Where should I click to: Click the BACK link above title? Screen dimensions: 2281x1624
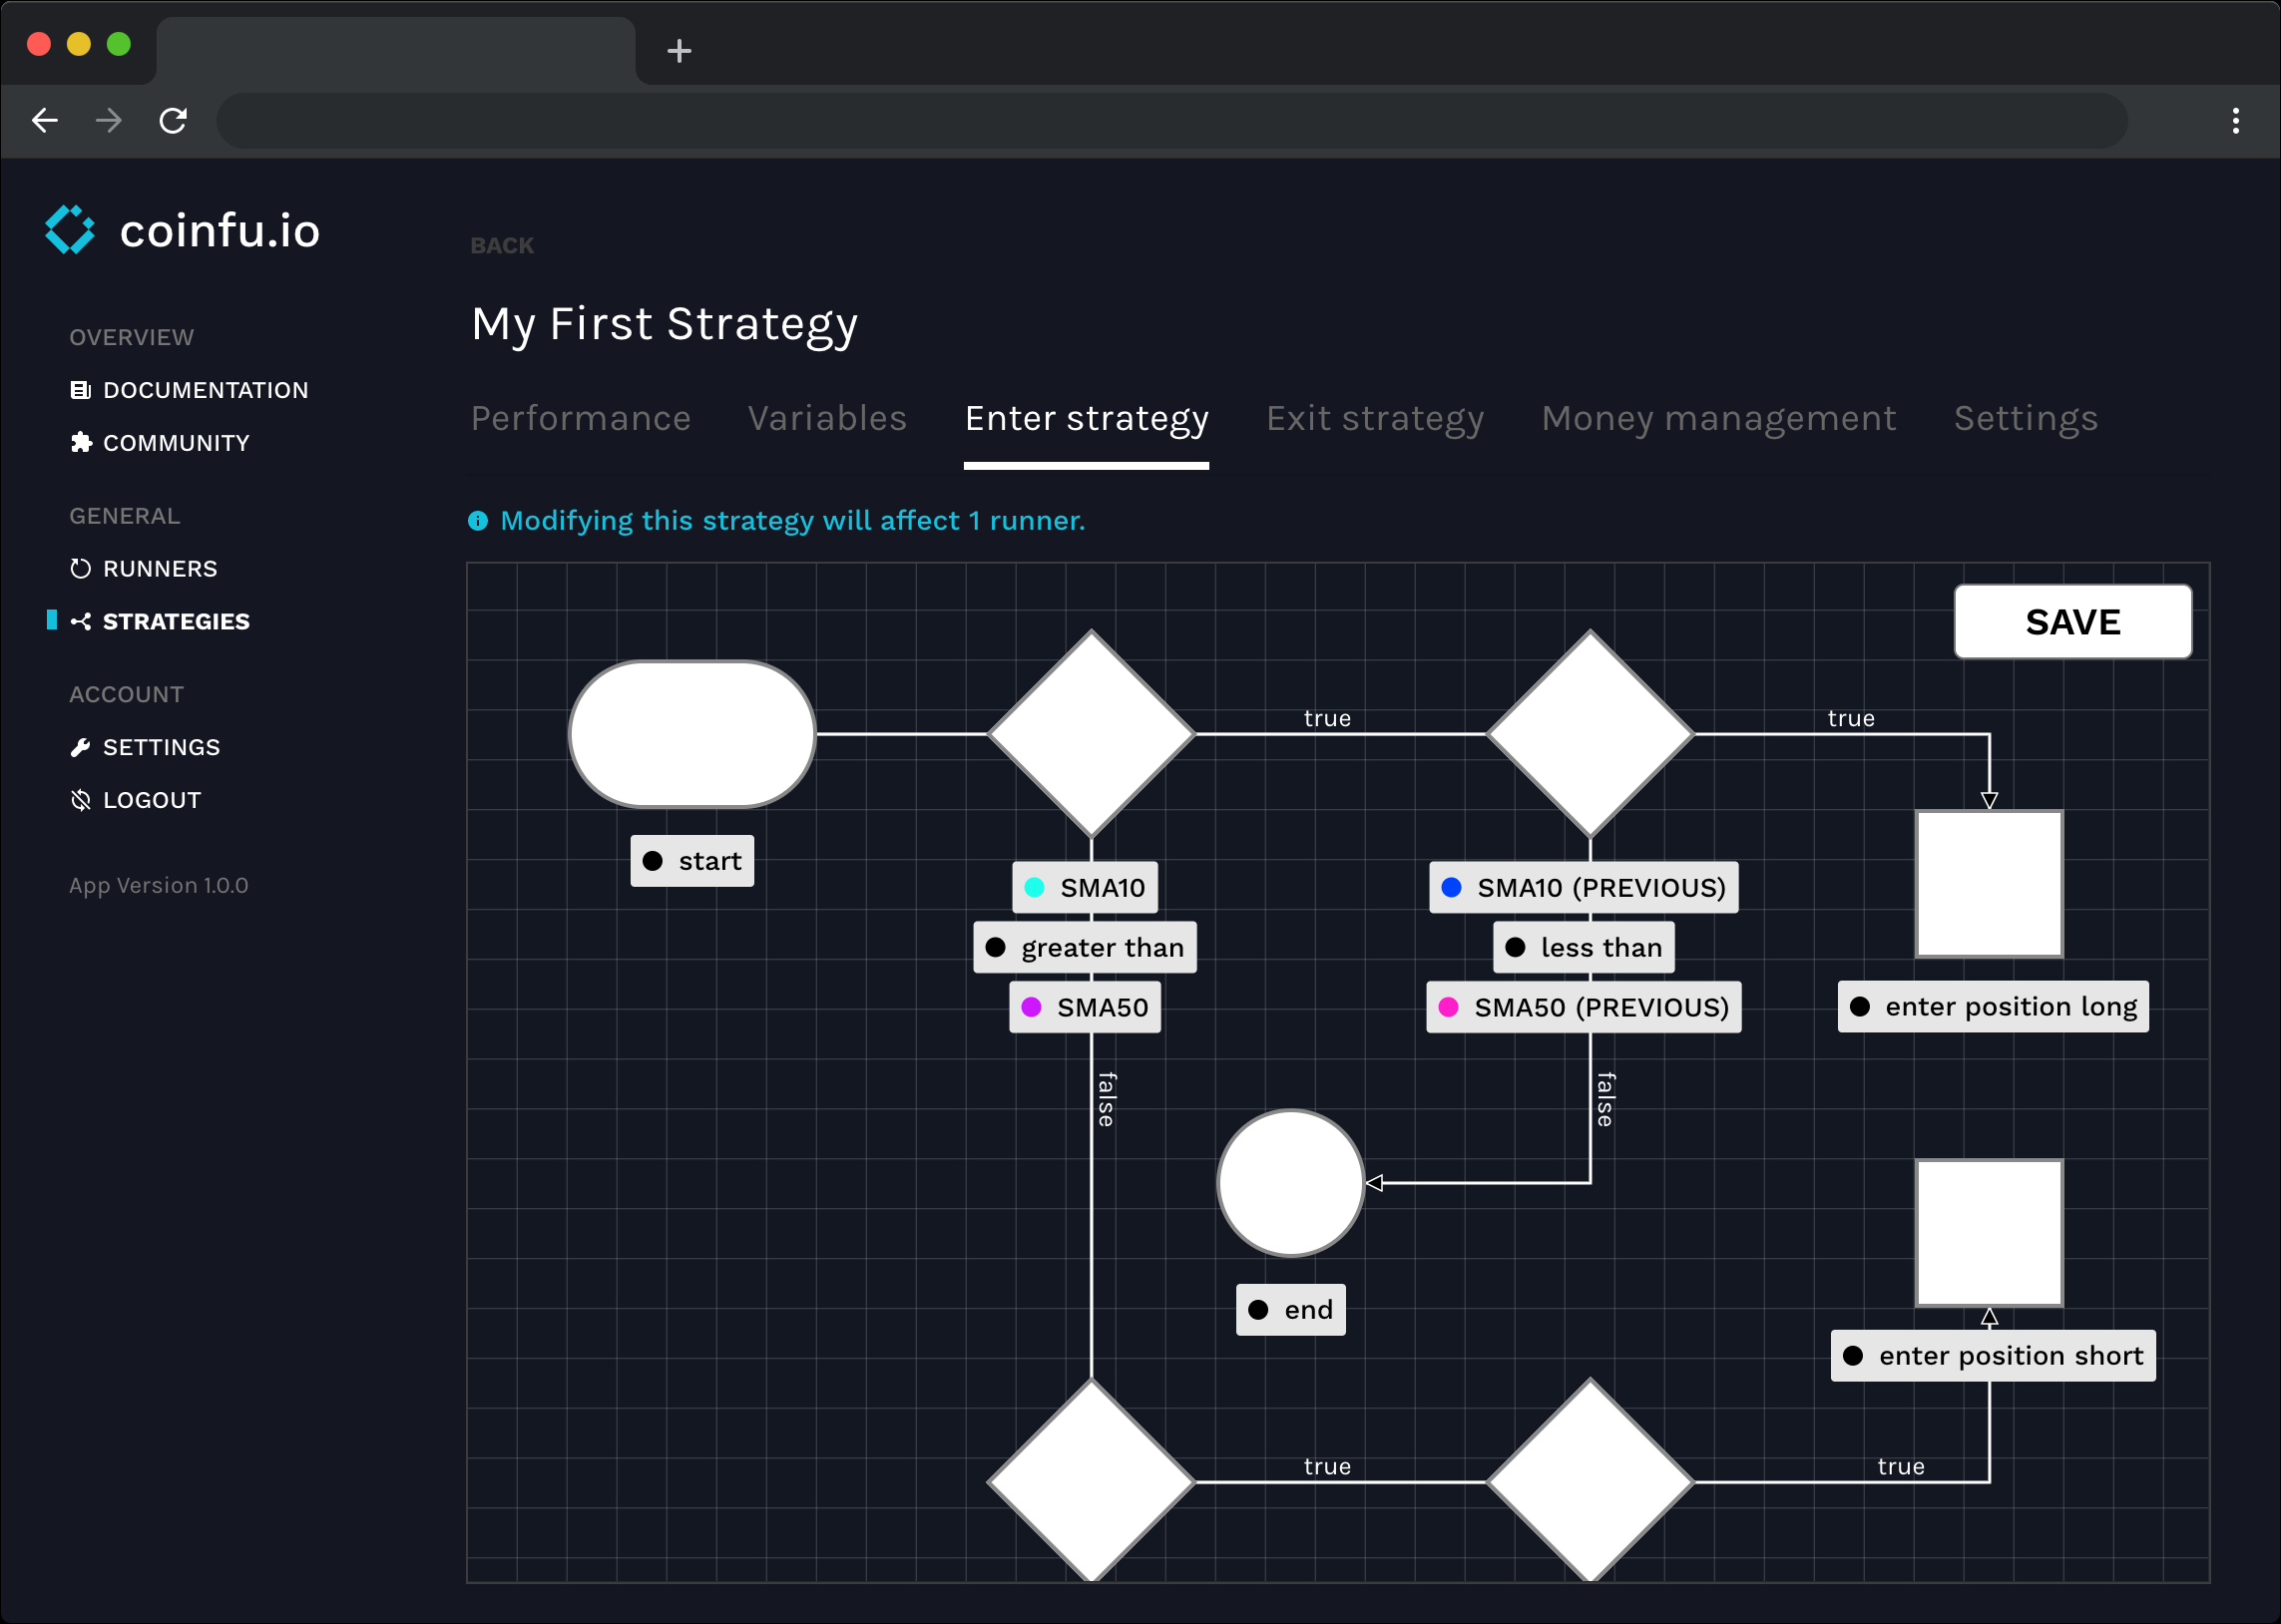[x=501, y=246]
